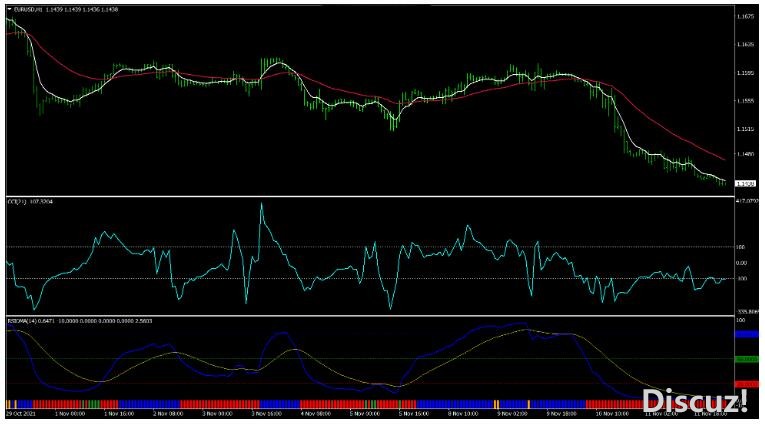Select the EURUSD,H1 chart title text

[x=28, y=9]
